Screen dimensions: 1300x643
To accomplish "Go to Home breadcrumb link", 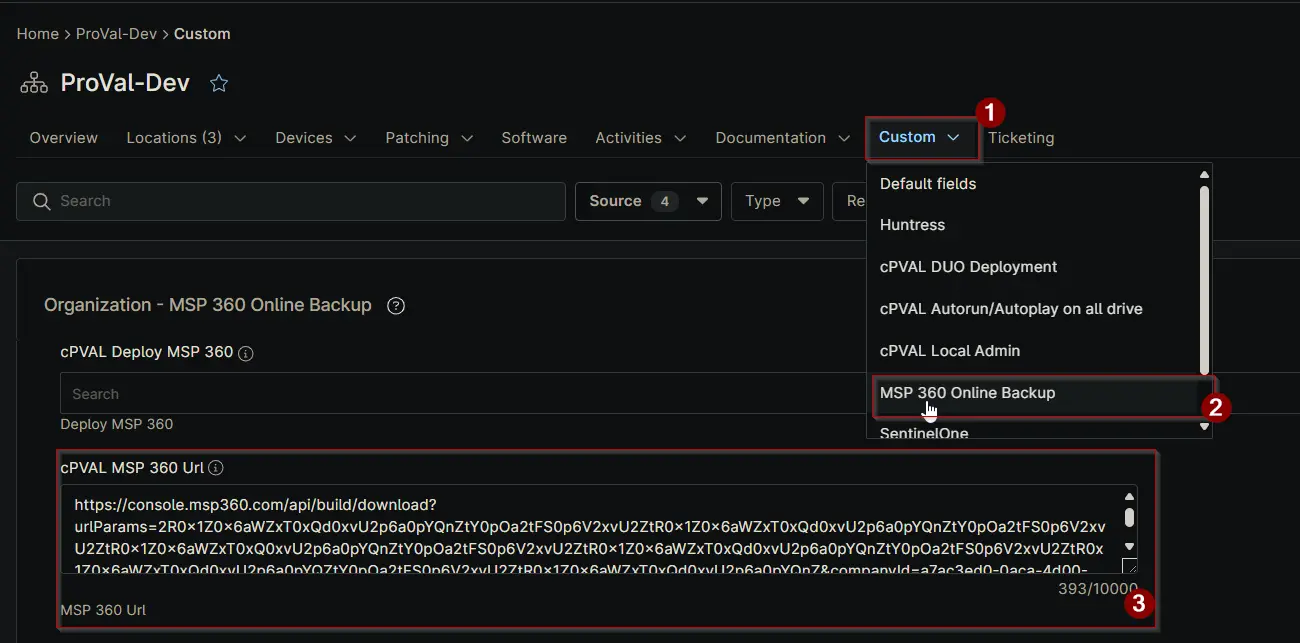I will coord(38,34).
